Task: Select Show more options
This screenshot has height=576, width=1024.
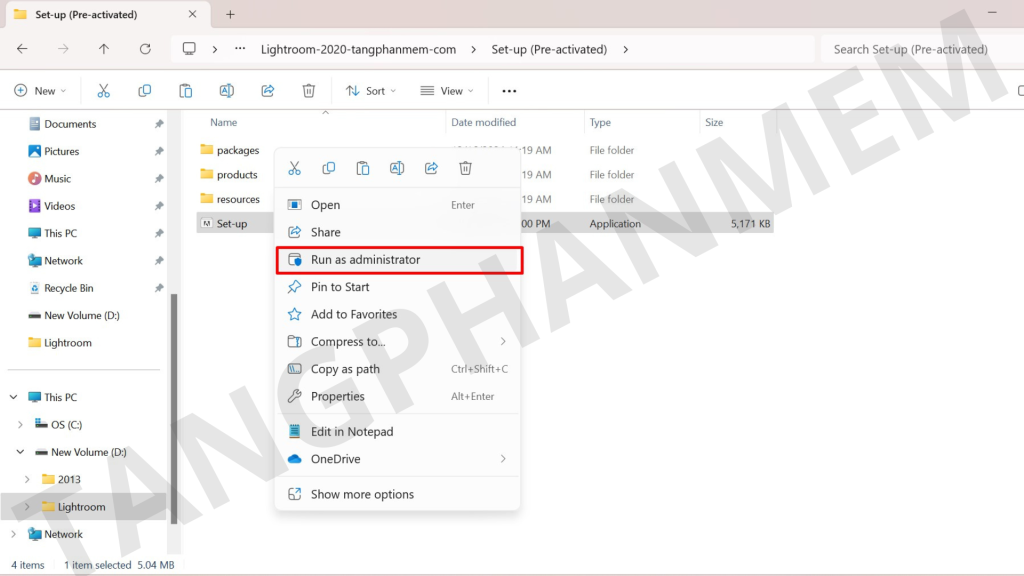Action: coord(397,494)
